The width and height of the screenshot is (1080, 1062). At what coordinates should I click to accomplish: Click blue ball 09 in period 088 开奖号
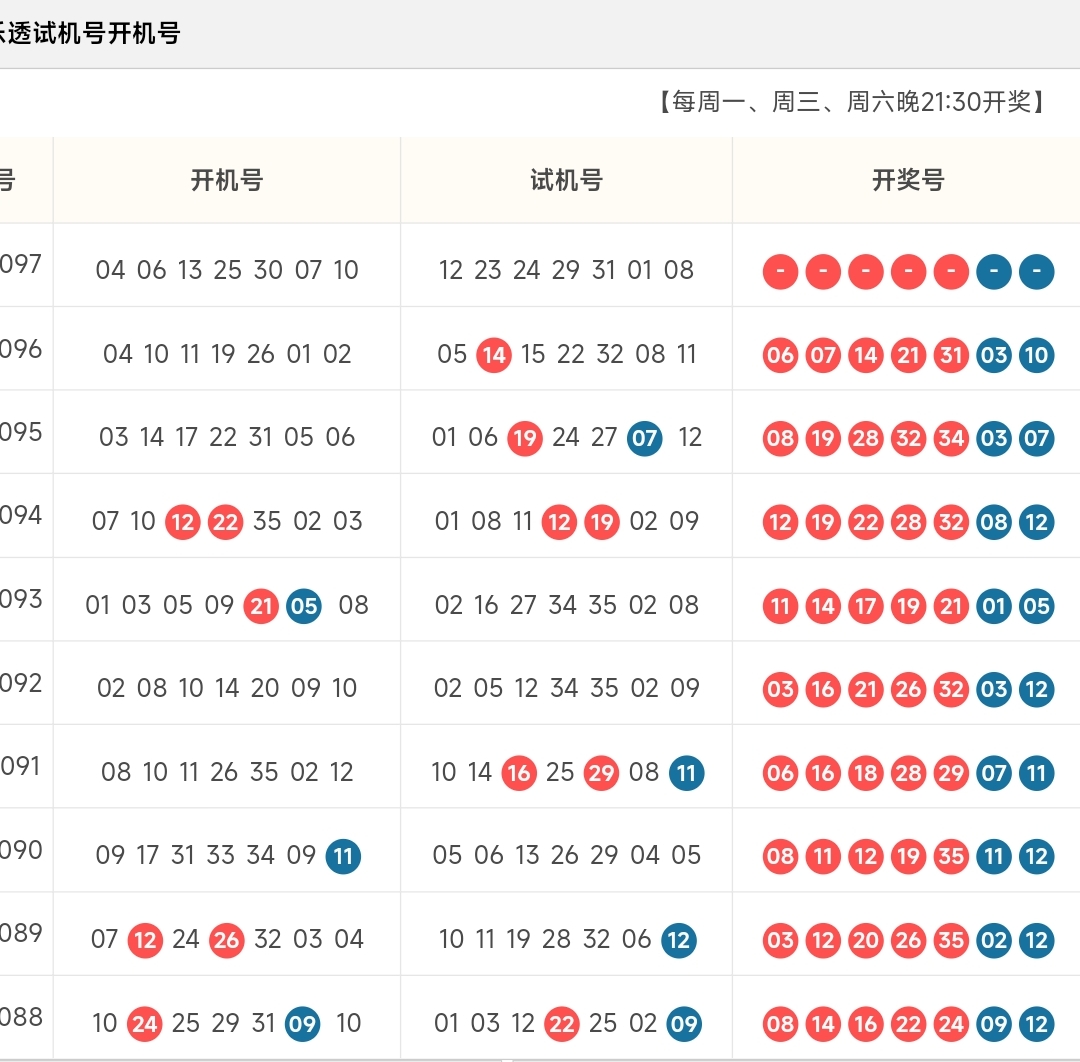point(994,1024)
